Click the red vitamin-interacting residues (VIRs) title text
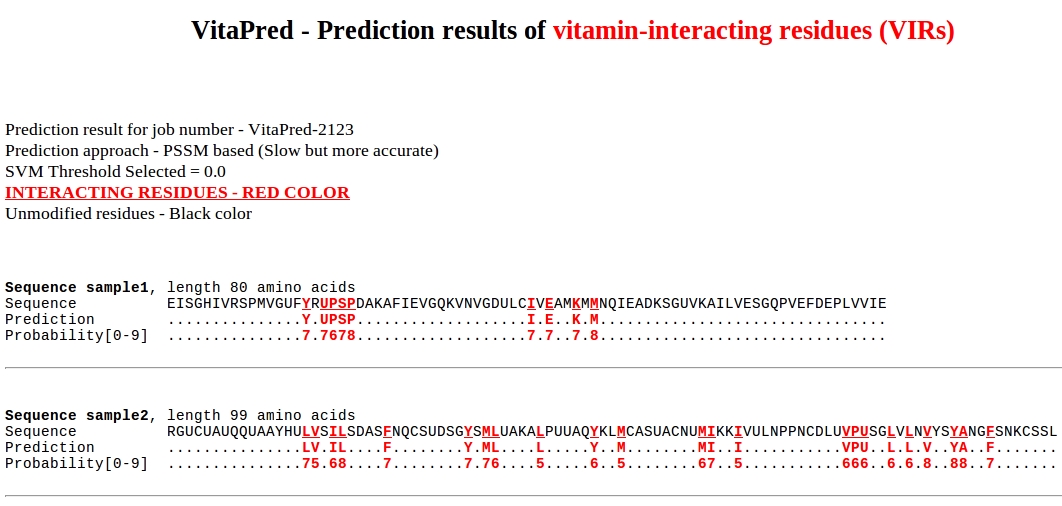1062x506 pixels. click(753, 31)
